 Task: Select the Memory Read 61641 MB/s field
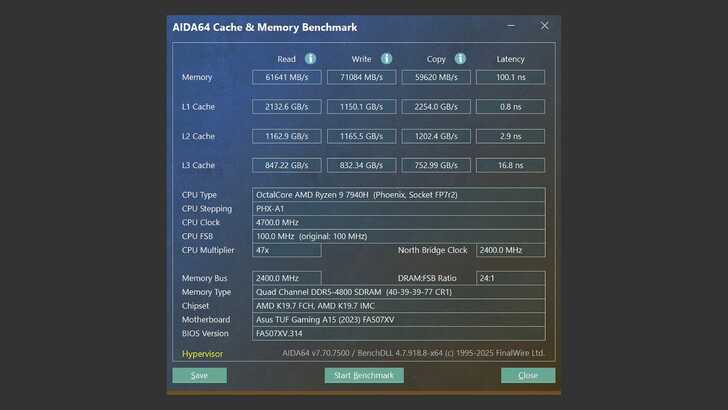point(287,77)
